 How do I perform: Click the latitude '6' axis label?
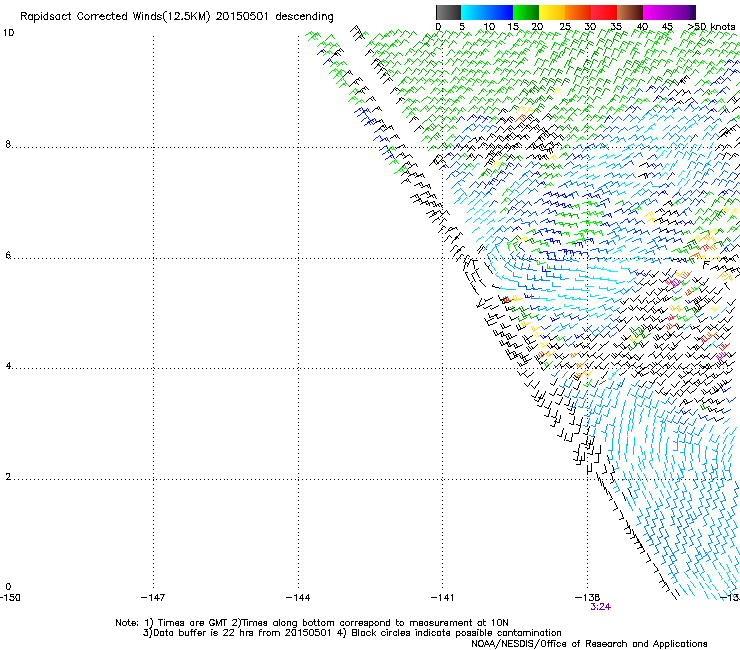[x=8, y=255]
